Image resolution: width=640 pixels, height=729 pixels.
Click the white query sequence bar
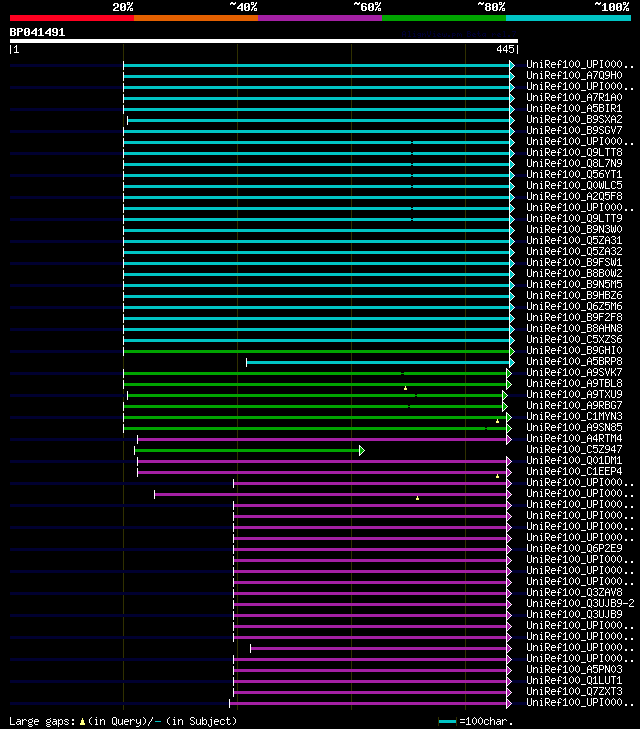click(264, 41)
